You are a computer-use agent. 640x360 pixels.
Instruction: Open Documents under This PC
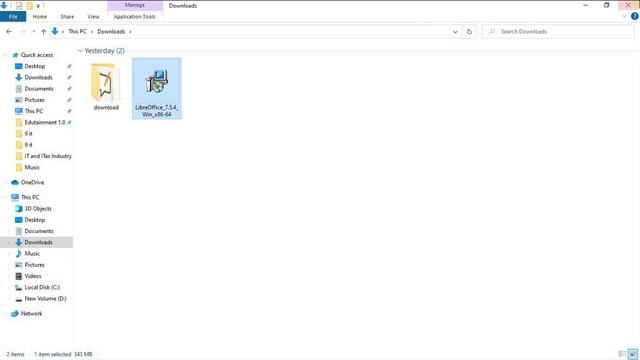tap(38, 231)
